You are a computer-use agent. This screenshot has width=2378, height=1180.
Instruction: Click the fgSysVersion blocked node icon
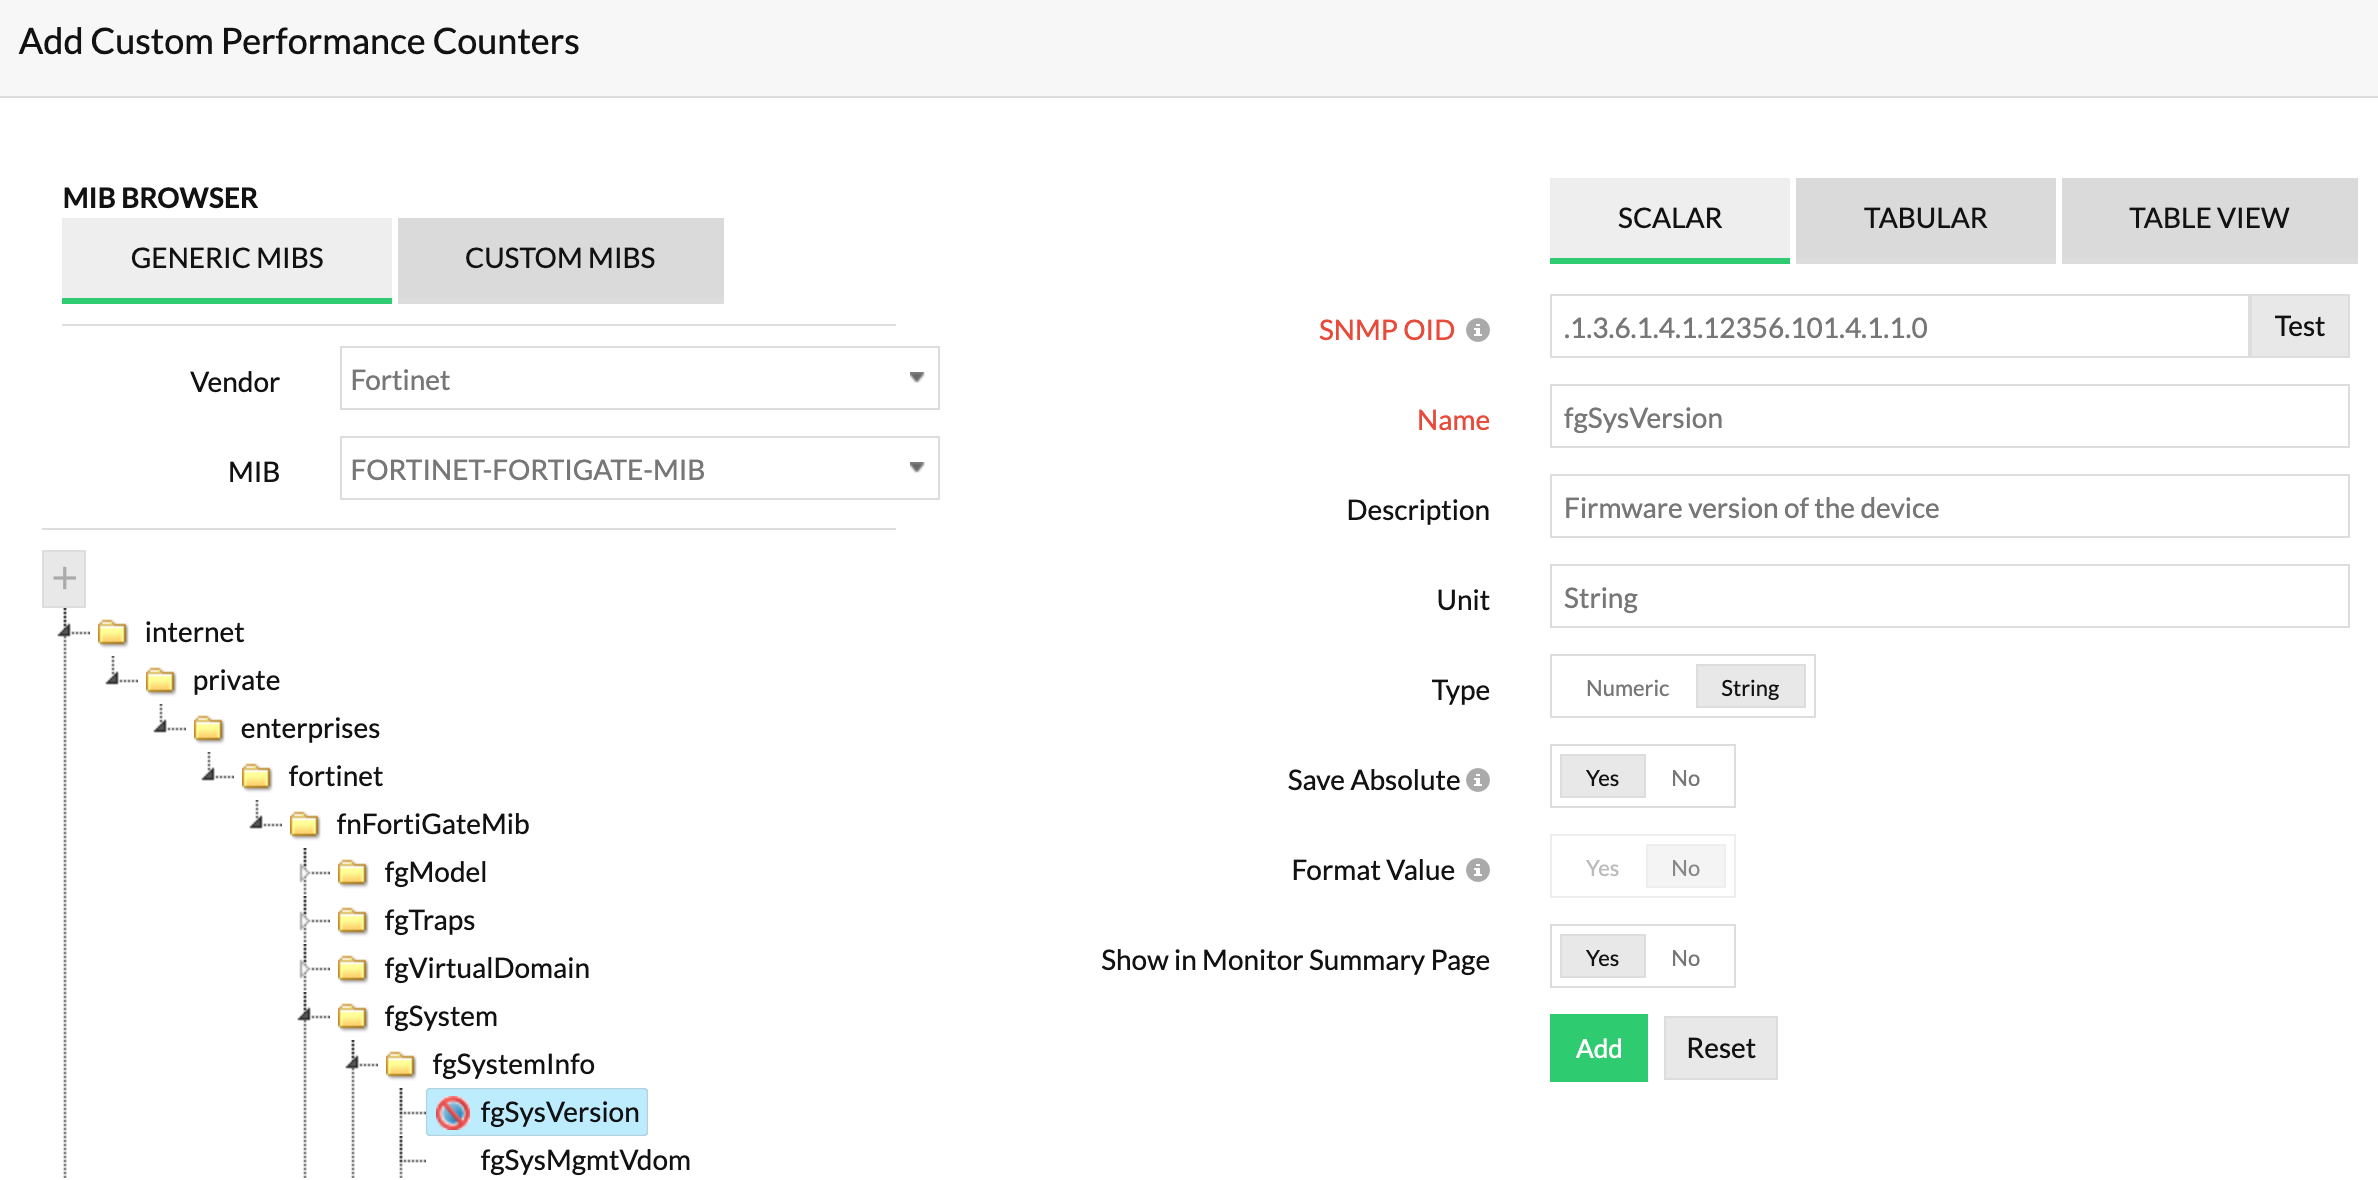point(453,1112)
